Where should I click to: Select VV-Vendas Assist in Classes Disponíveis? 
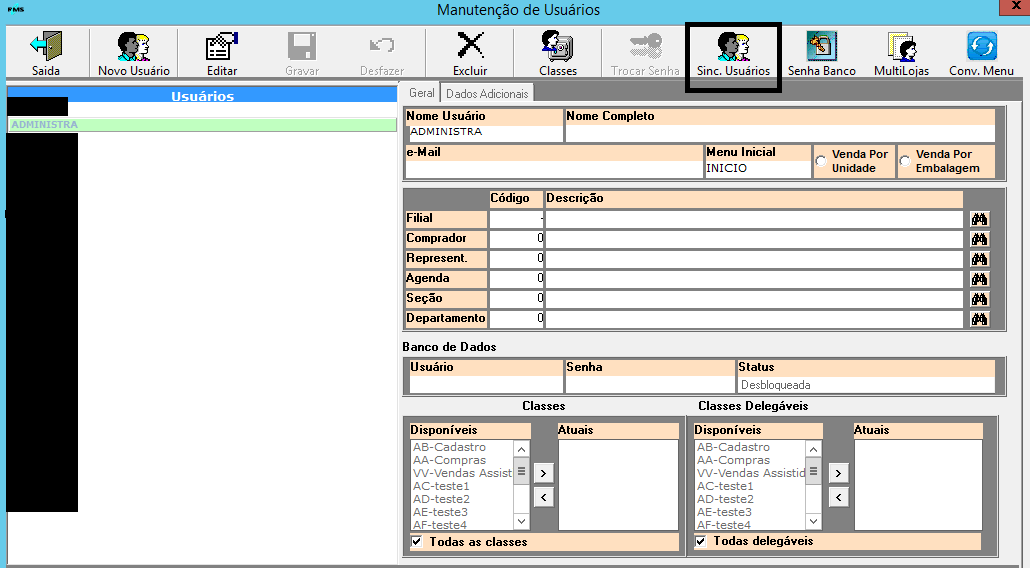[x=461, y=473]
